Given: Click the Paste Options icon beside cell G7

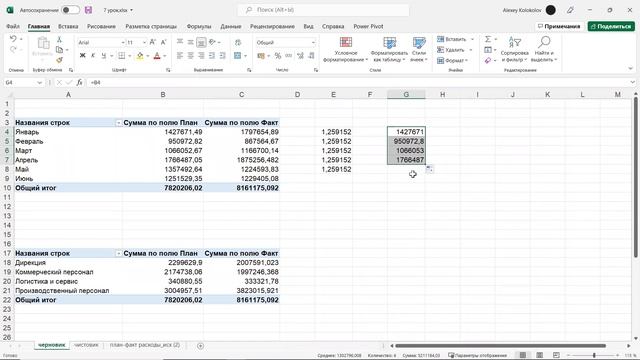Looking at the screenshot, I should click(429, 169).
